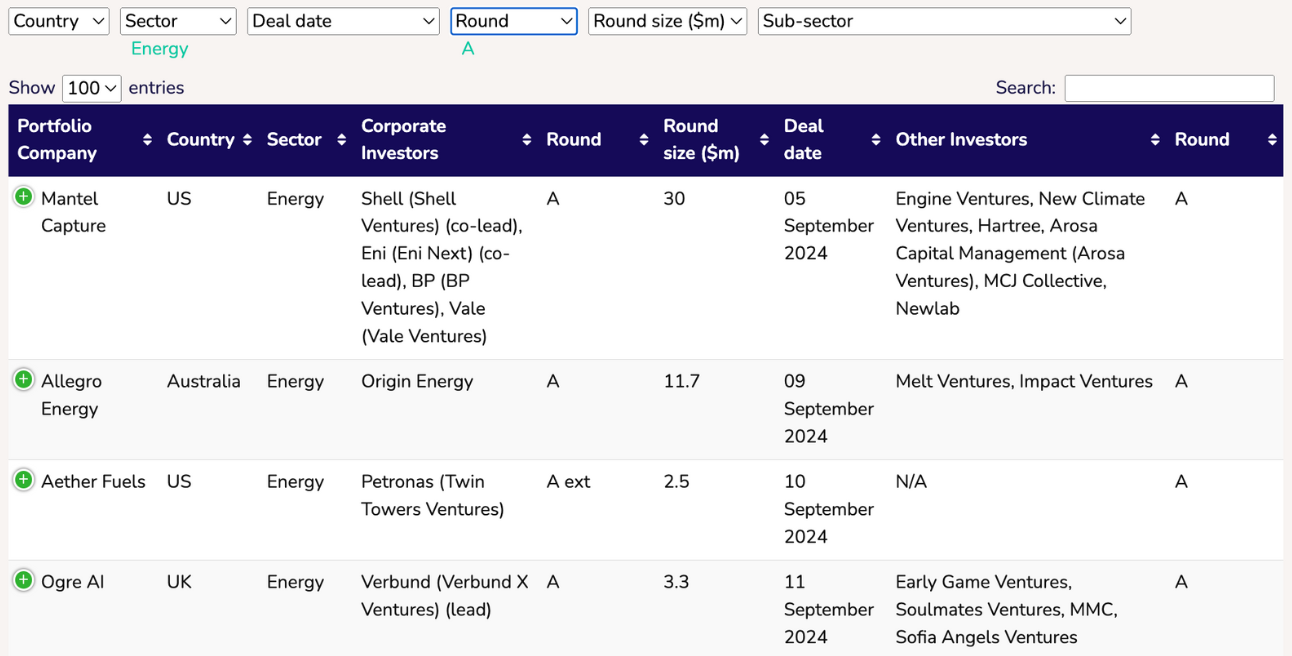Remove the Energy sector filter tag
The width and height of the screenshot is (1292, 656).
tap(160, 49)
